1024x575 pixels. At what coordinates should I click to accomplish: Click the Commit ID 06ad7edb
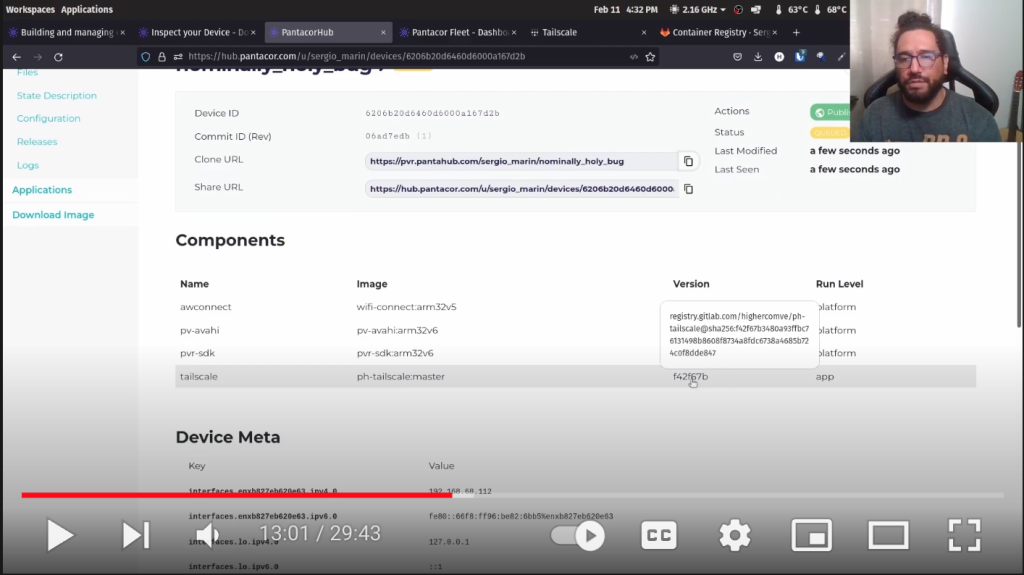[387, 136]
